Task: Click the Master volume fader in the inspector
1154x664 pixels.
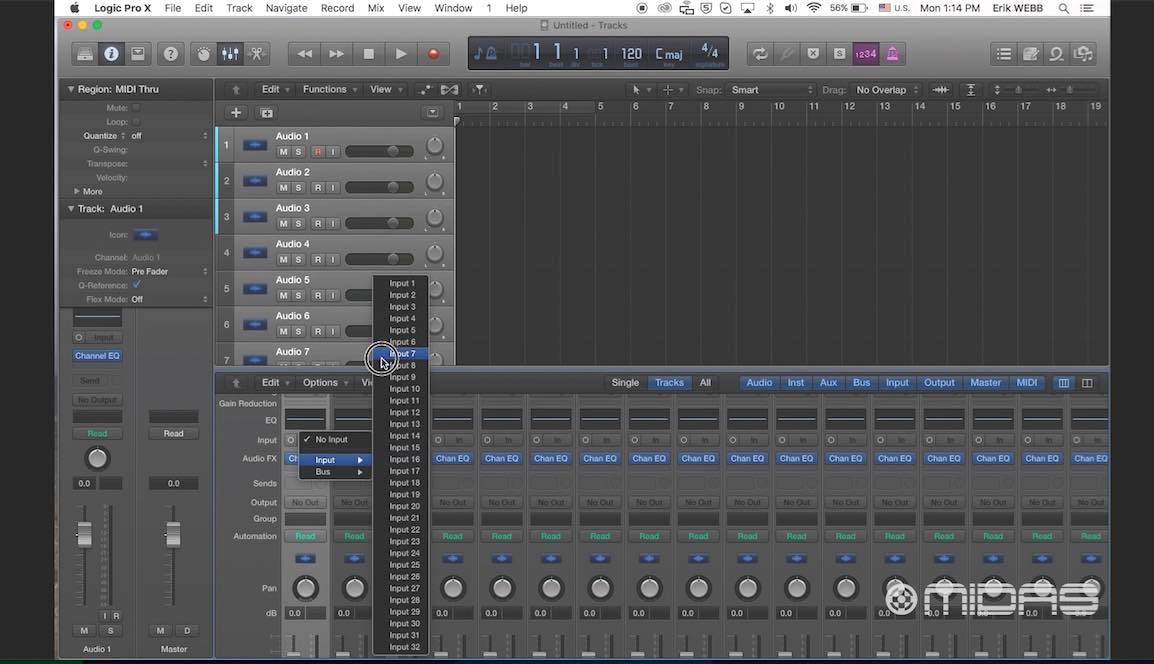Action: (173, 534)
